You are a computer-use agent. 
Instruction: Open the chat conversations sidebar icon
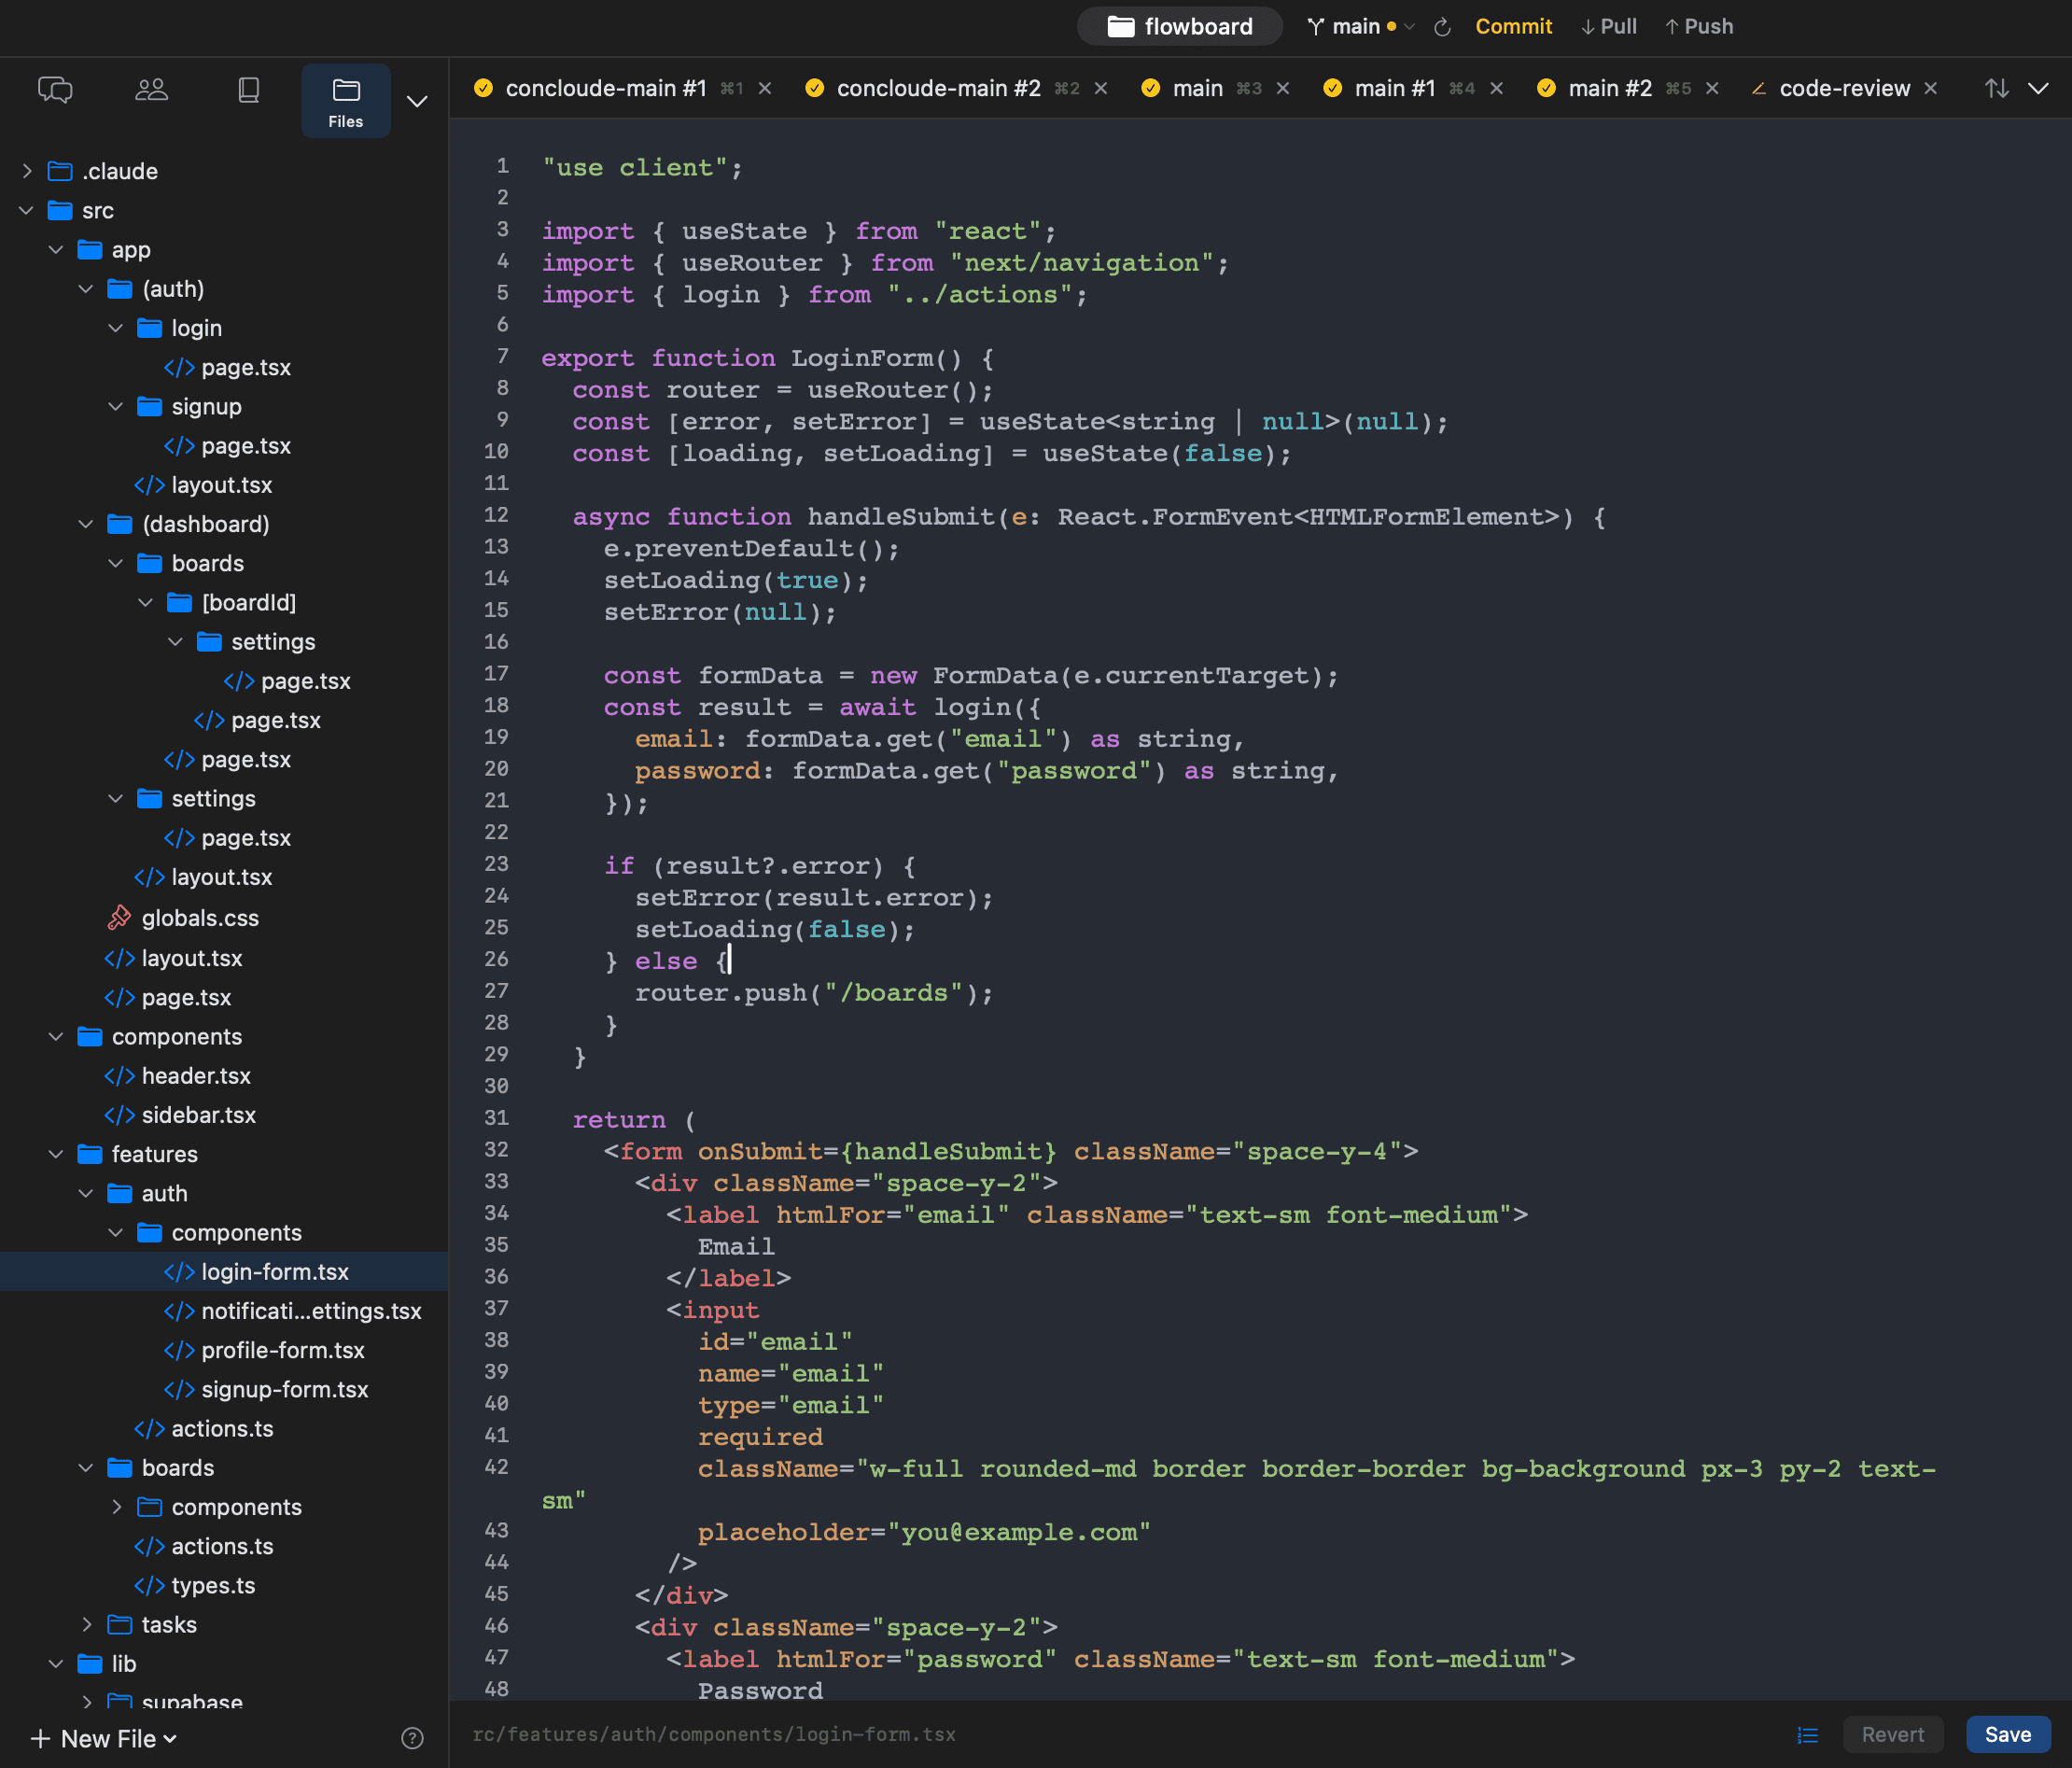click(55, 90)
